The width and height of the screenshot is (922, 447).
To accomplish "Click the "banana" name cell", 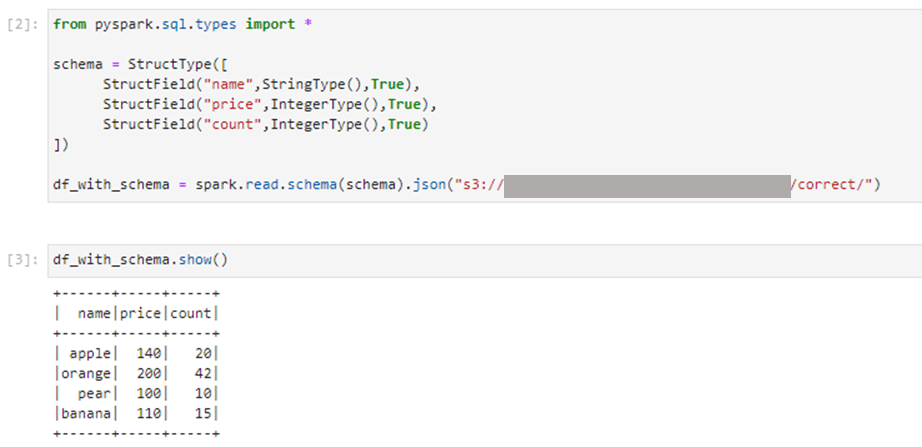I will pyautogui.click(x=86, y=413).
